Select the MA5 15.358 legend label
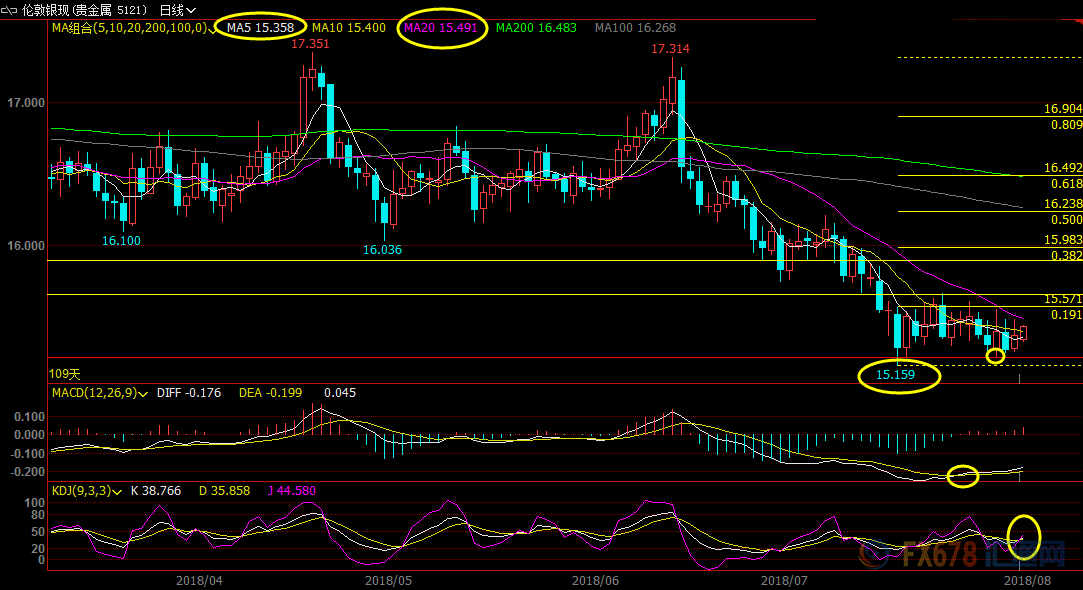 [258, 28]
